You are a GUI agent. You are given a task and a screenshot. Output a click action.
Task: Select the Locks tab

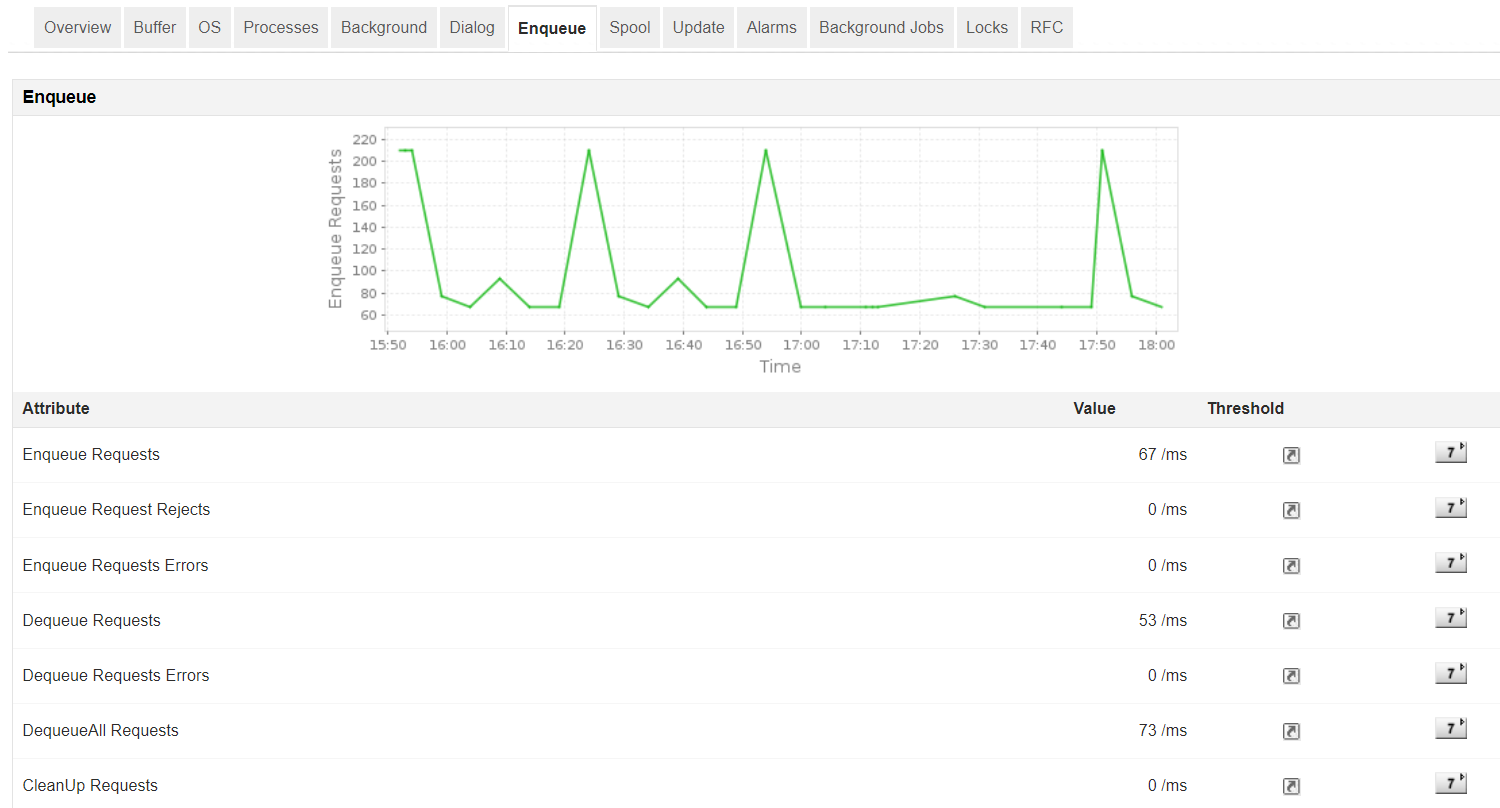(987, 27)
